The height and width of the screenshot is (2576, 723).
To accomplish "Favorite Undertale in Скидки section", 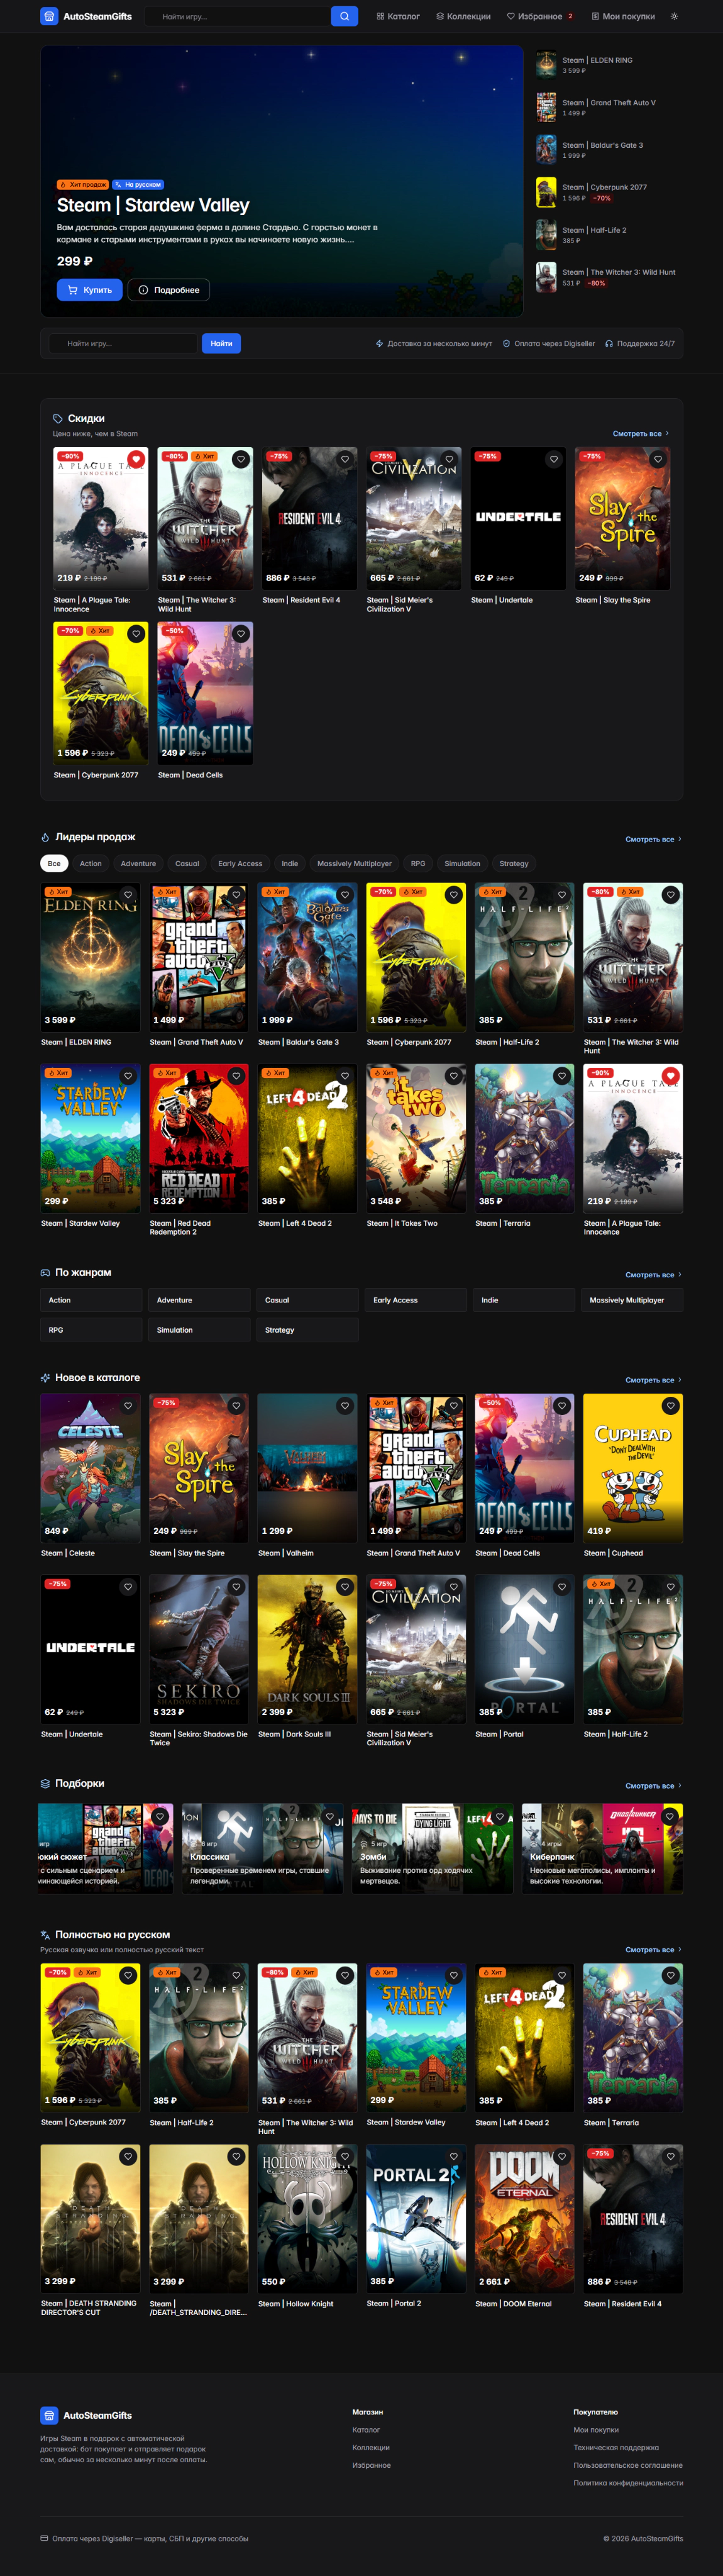I will point(554,459).
